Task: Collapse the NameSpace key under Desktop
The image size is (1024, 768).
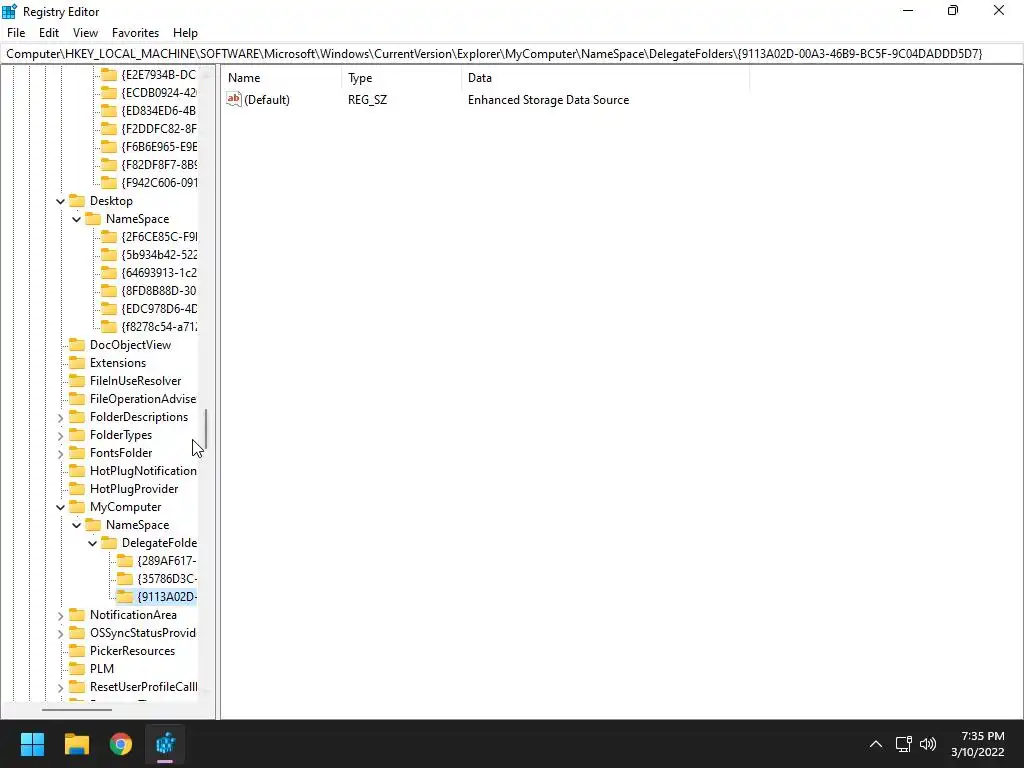Action: pos(76,219)
